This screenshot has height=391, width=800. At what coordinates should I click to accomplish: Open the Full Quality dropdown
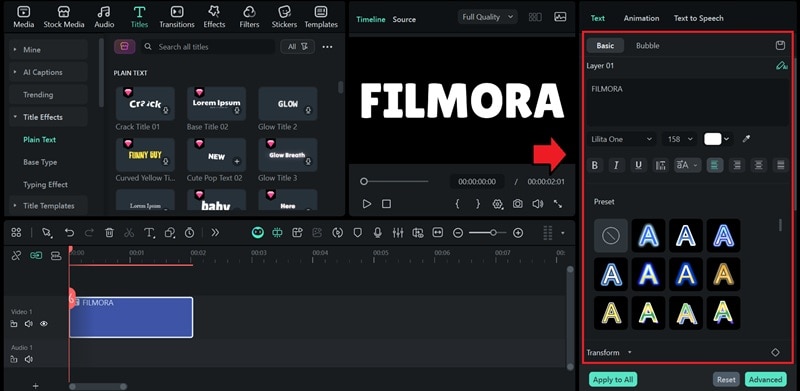pyautogui.click(x=487, y=17)
